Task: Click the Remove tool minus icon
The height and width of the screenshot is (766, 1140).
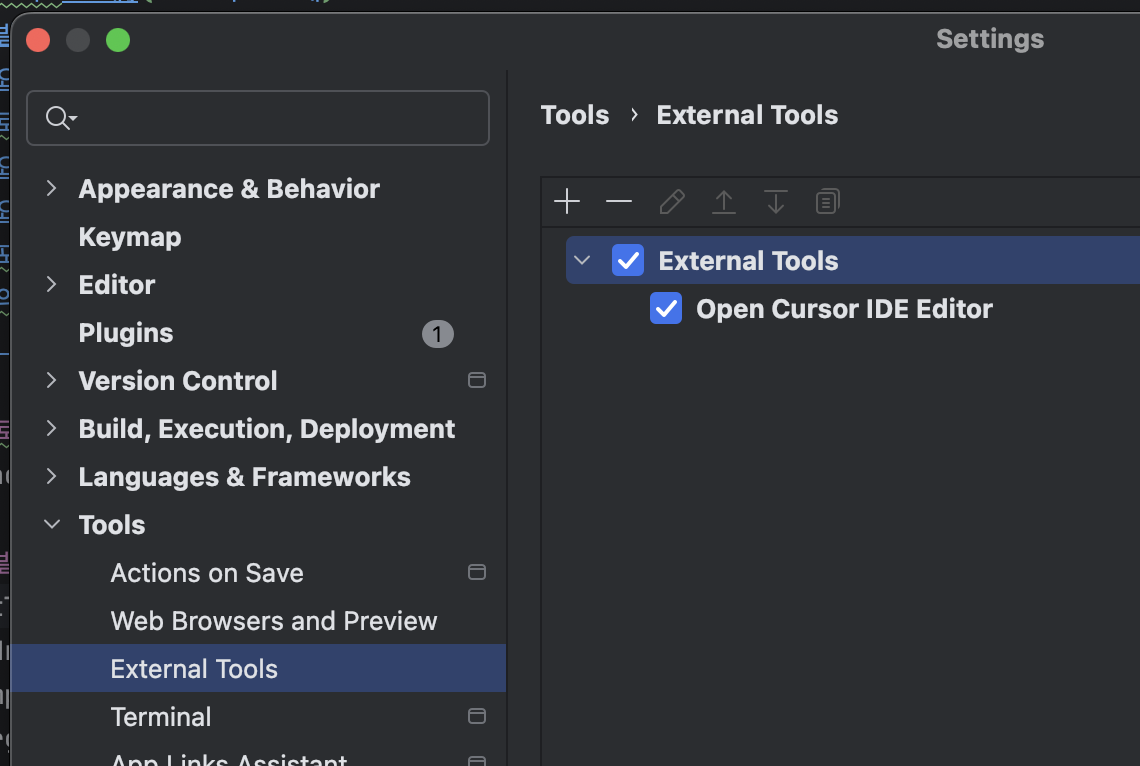Action: pyautogui.click(x=619, y=202)
